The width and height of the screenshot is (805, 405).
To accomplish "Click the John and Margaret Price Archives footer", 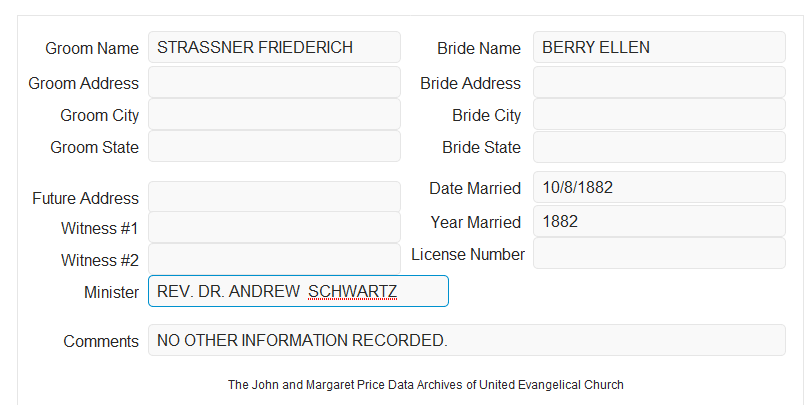I will coord(426,385).
